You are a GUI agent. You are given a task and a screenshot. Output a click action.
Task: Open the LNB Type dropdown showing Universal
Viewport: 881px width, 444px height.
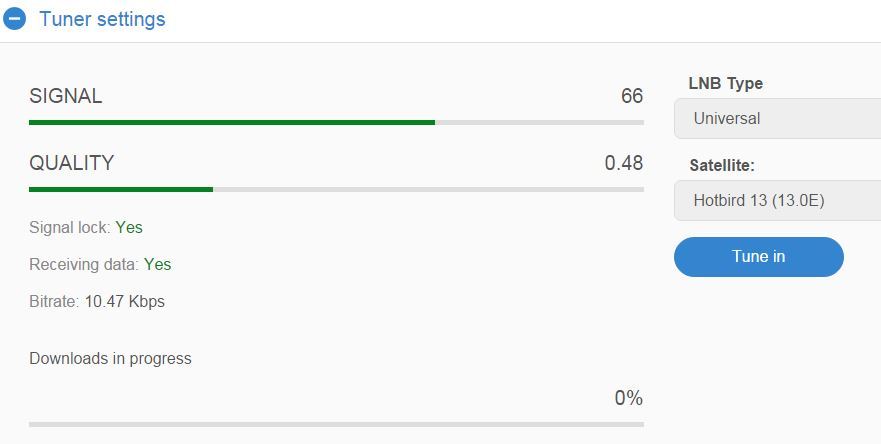pos(778,119)
